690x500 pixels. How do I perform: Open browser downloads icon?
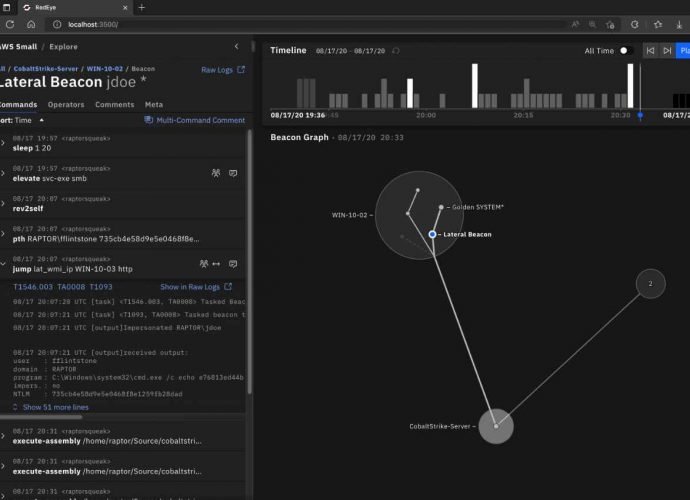tap(679, 24)
